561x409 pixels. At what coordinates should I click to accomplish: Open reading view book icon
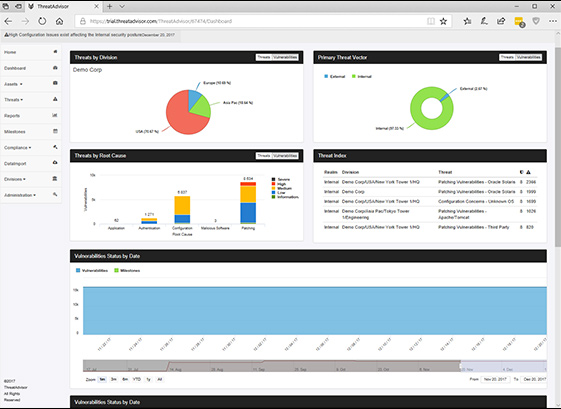point(431,21)
